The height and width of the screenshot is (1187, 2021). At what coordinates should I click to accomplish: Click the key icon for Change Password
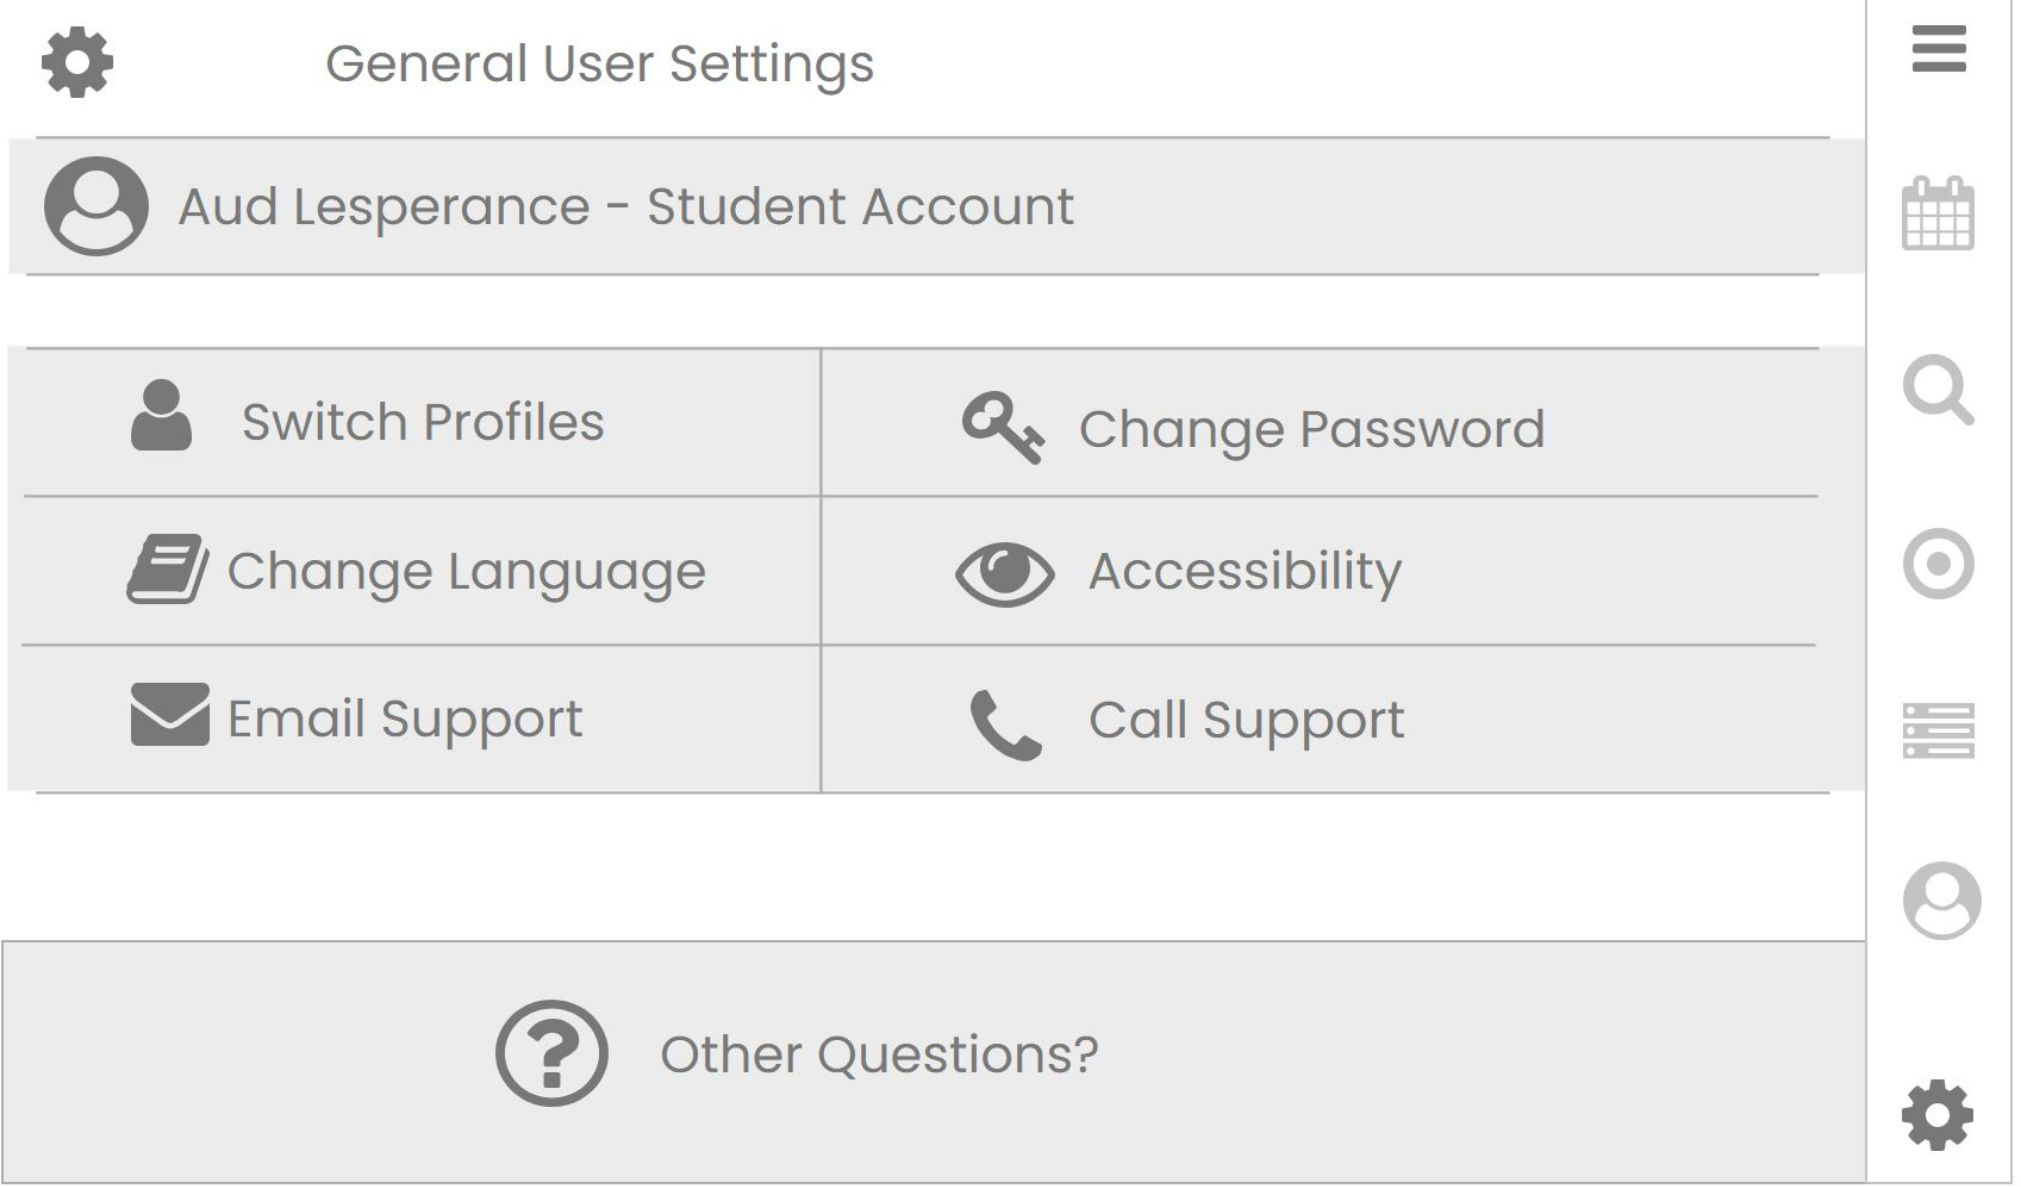(x=1003, y=428)
